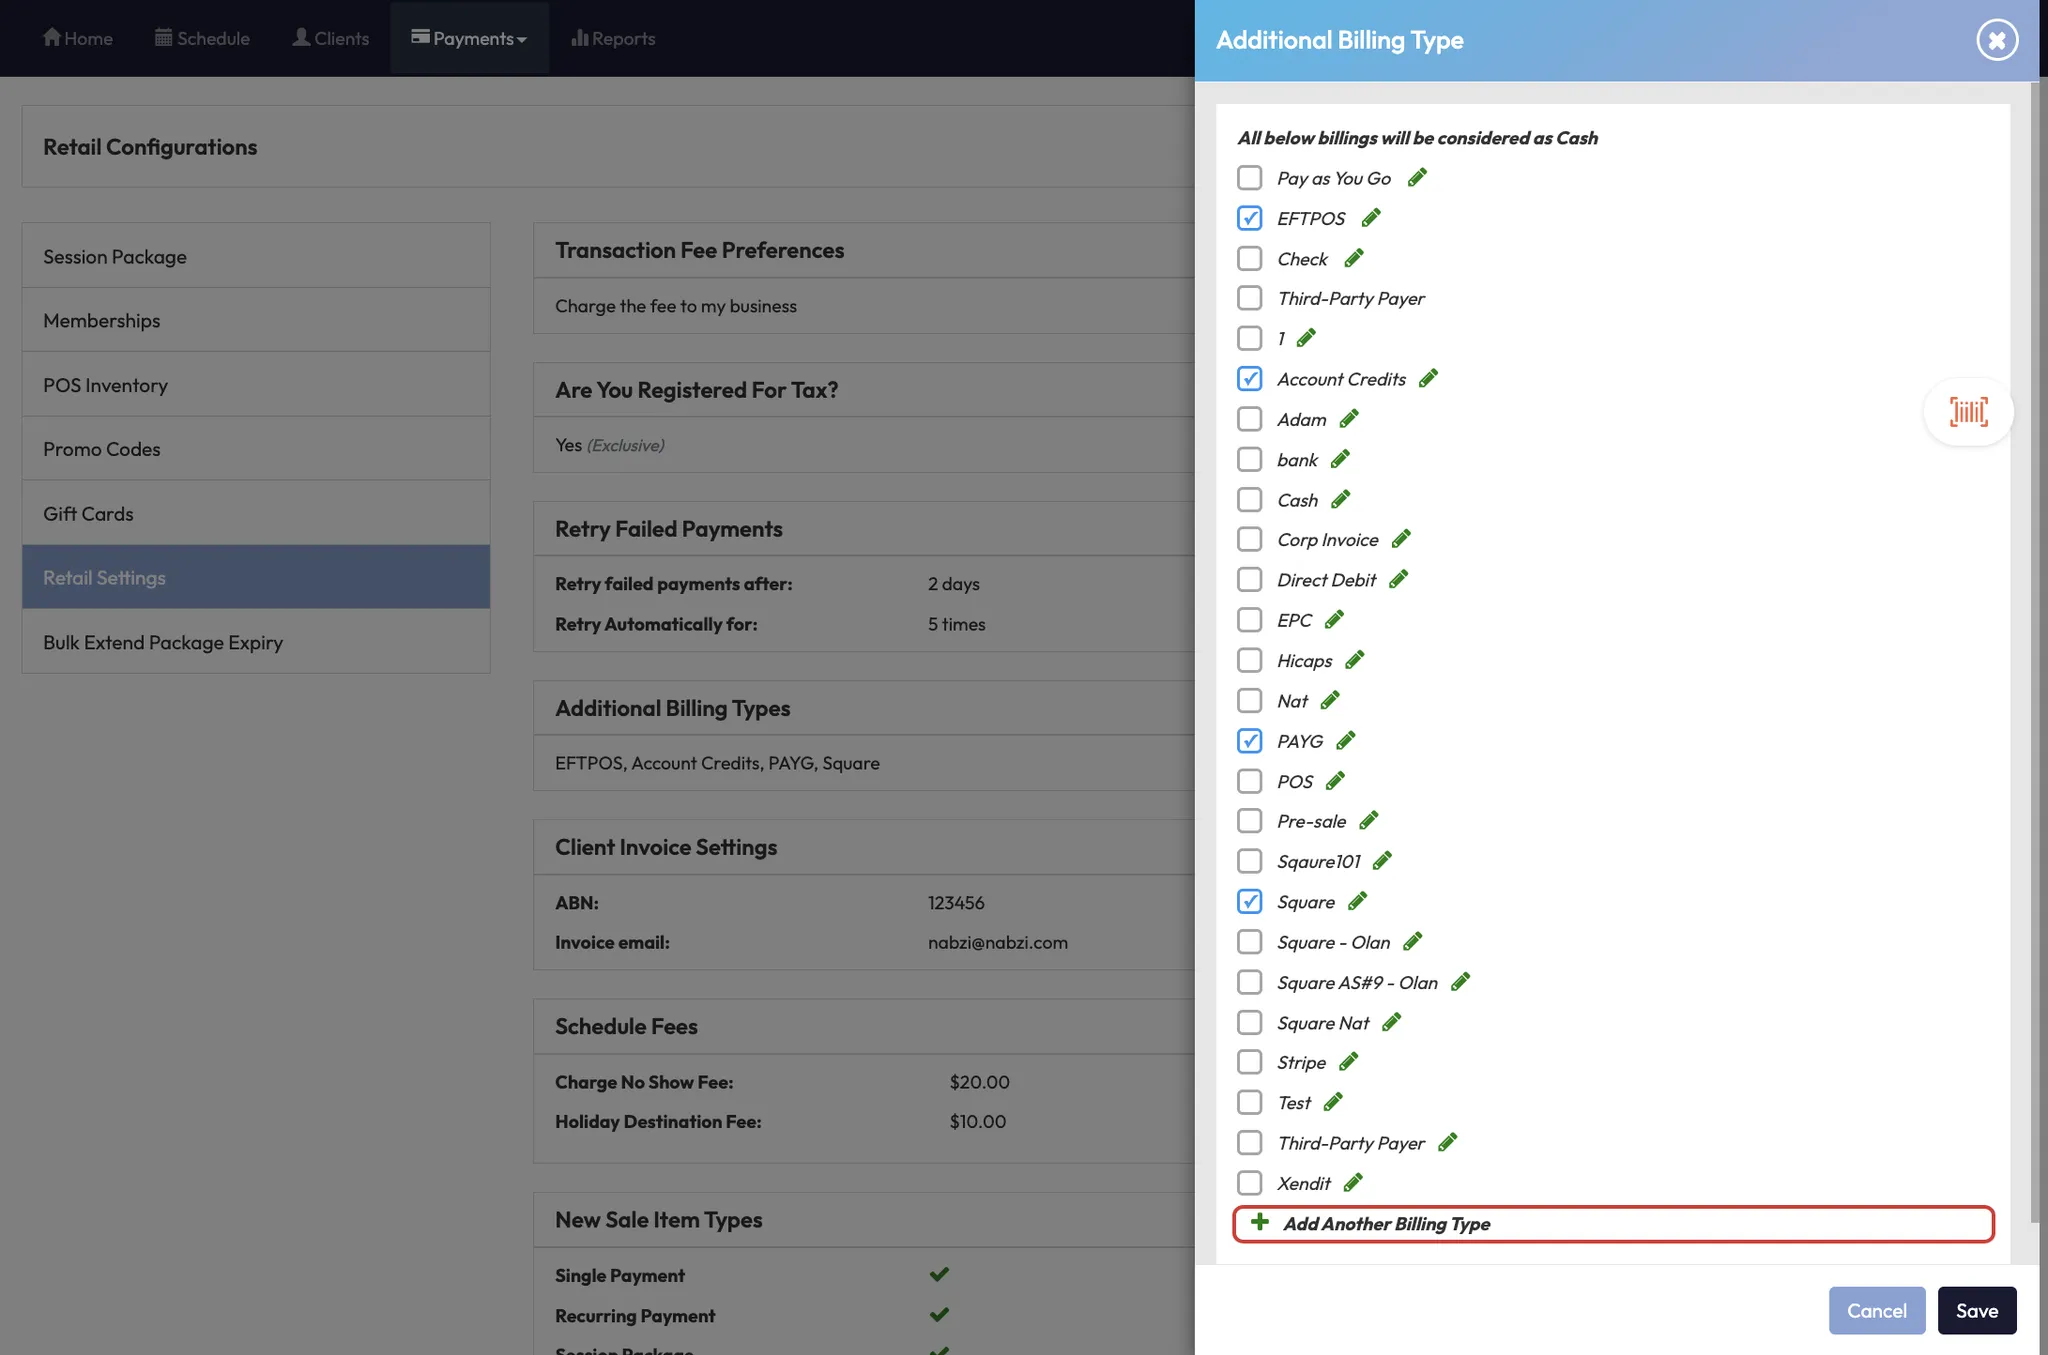
Task: Click the pencil icon next to EFTPOS
Action: [1371, 218]
